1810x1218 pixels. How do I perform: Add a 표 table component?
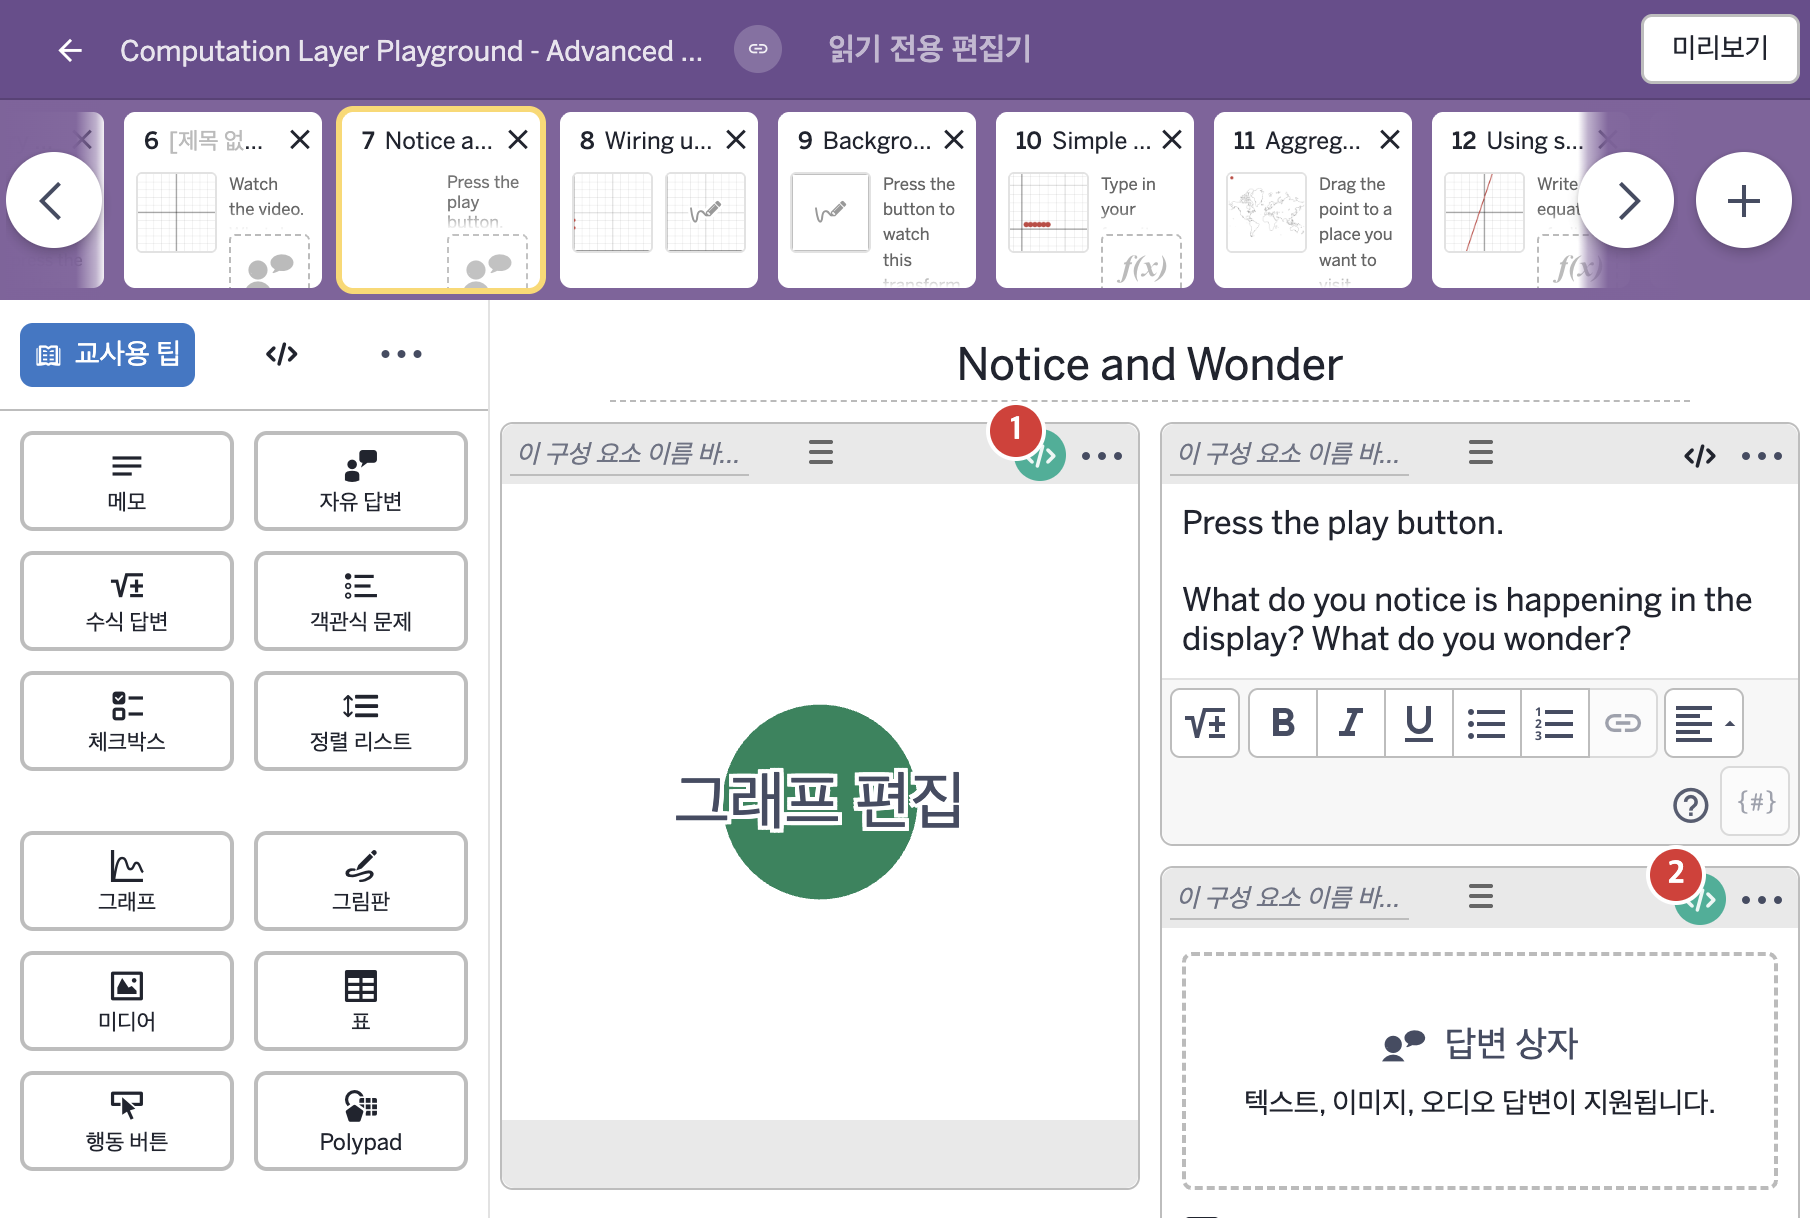(361, 1001)
